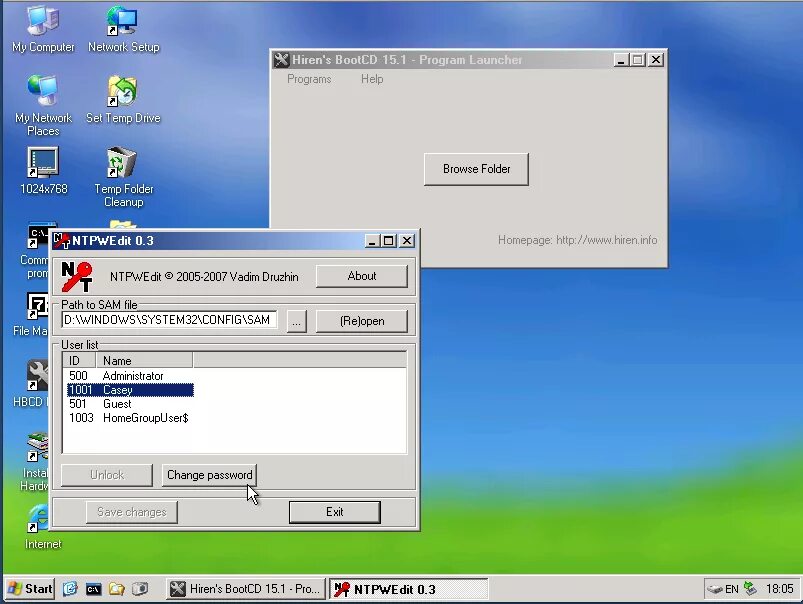Open Command prompt desktop shortcut

tap(37, 251)
